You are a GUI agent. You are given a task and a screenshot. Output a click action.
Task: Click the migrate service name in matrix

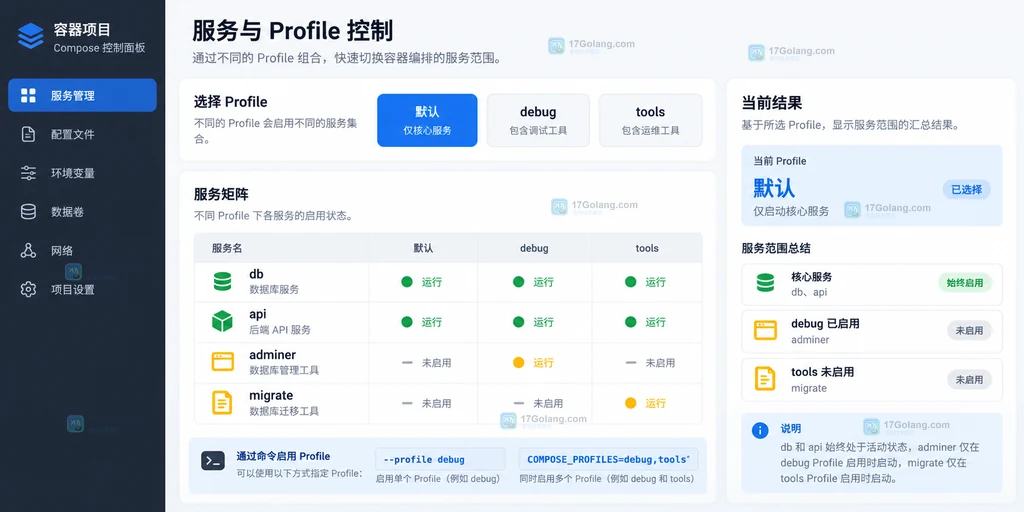click(x=271, y=395)
